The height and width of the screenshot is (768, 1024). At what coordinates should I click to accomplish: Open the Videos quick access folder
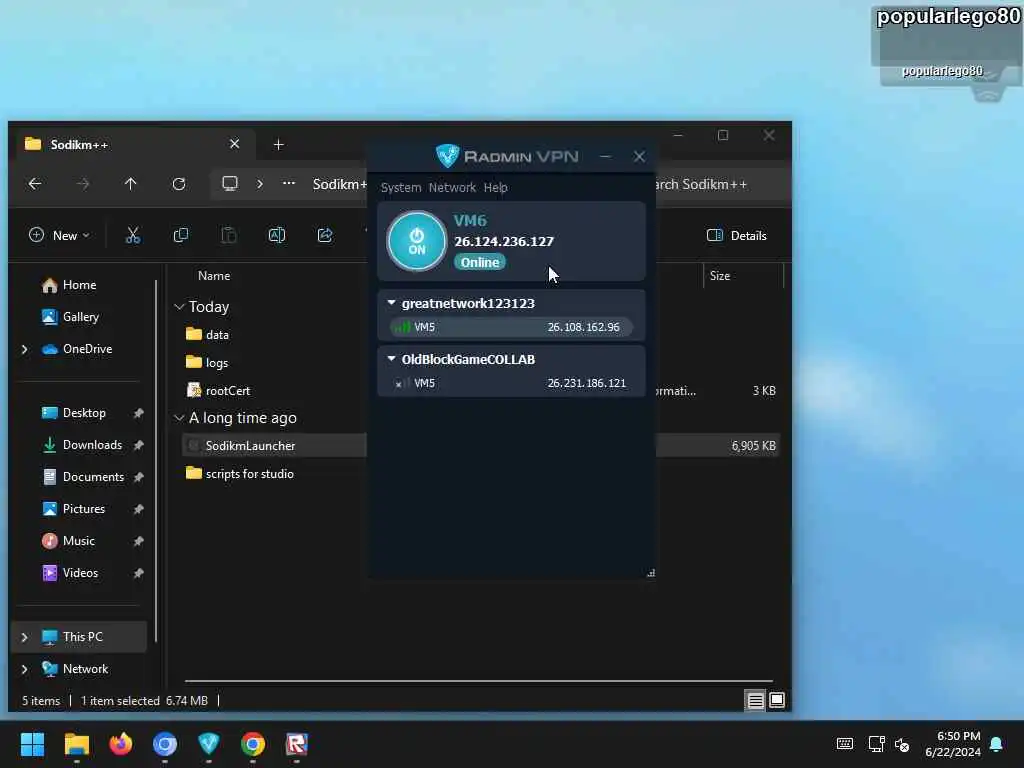point(70,573)
